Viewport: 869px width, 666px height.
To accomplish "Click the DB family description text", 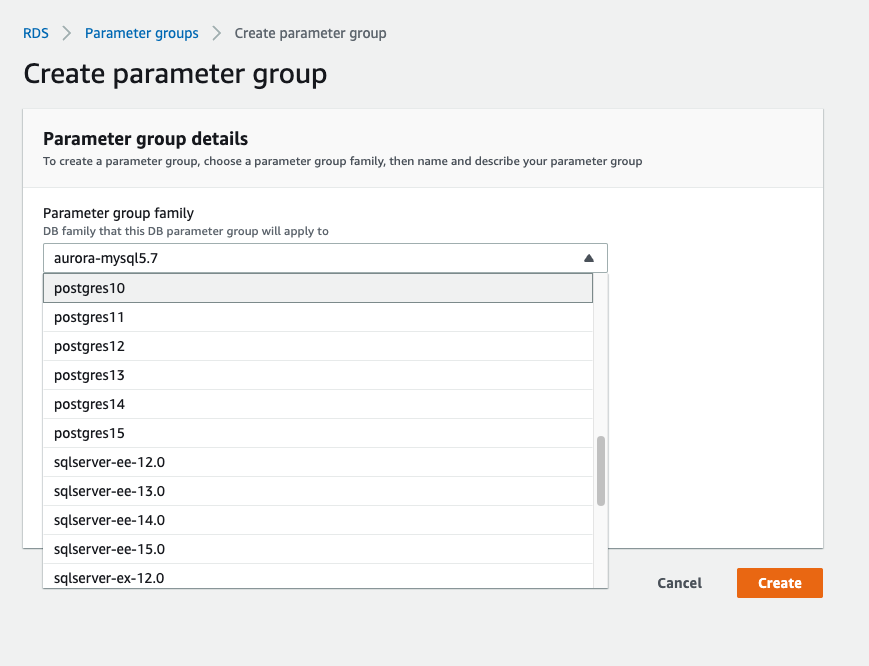I will (x=186, y=231).
